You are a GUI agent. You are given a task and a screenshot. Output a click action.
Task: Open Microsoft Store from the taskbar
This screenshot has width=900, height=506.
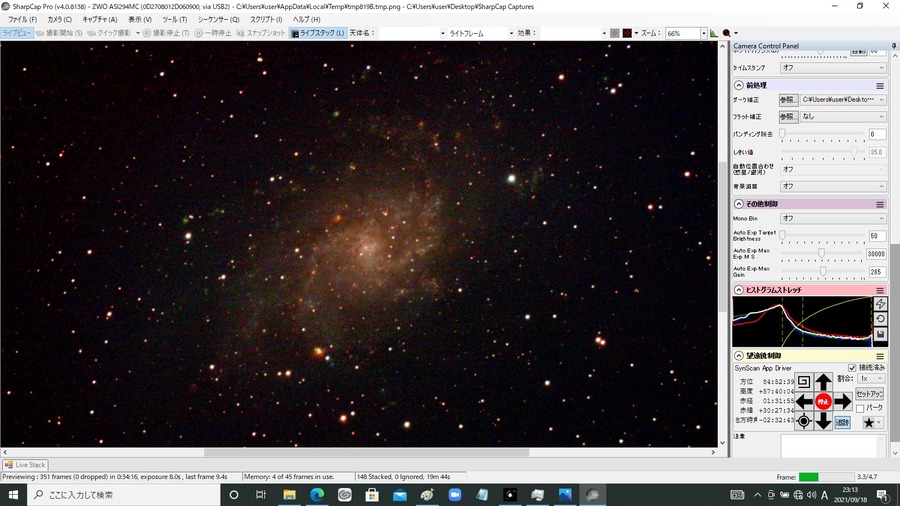372,495
